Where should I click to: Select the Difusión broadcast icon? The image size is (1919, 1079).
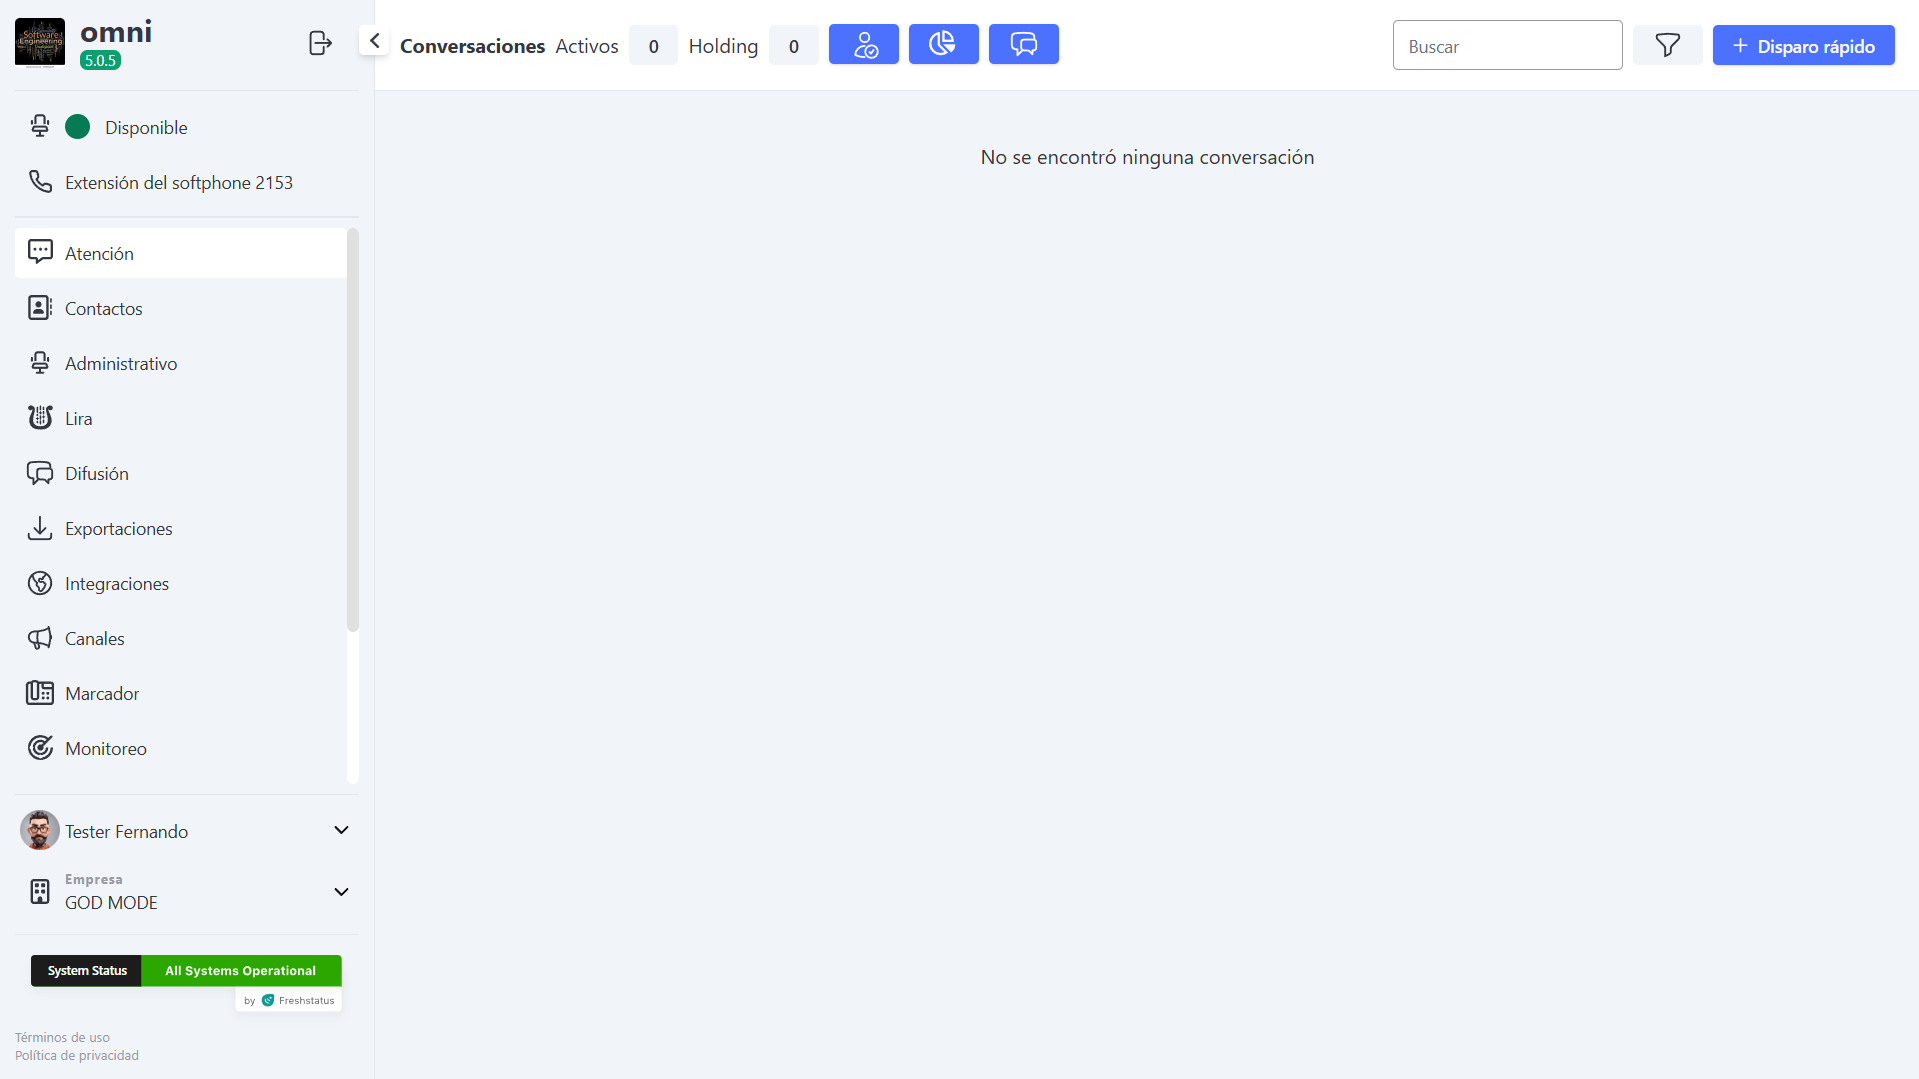tap(39, 472)
